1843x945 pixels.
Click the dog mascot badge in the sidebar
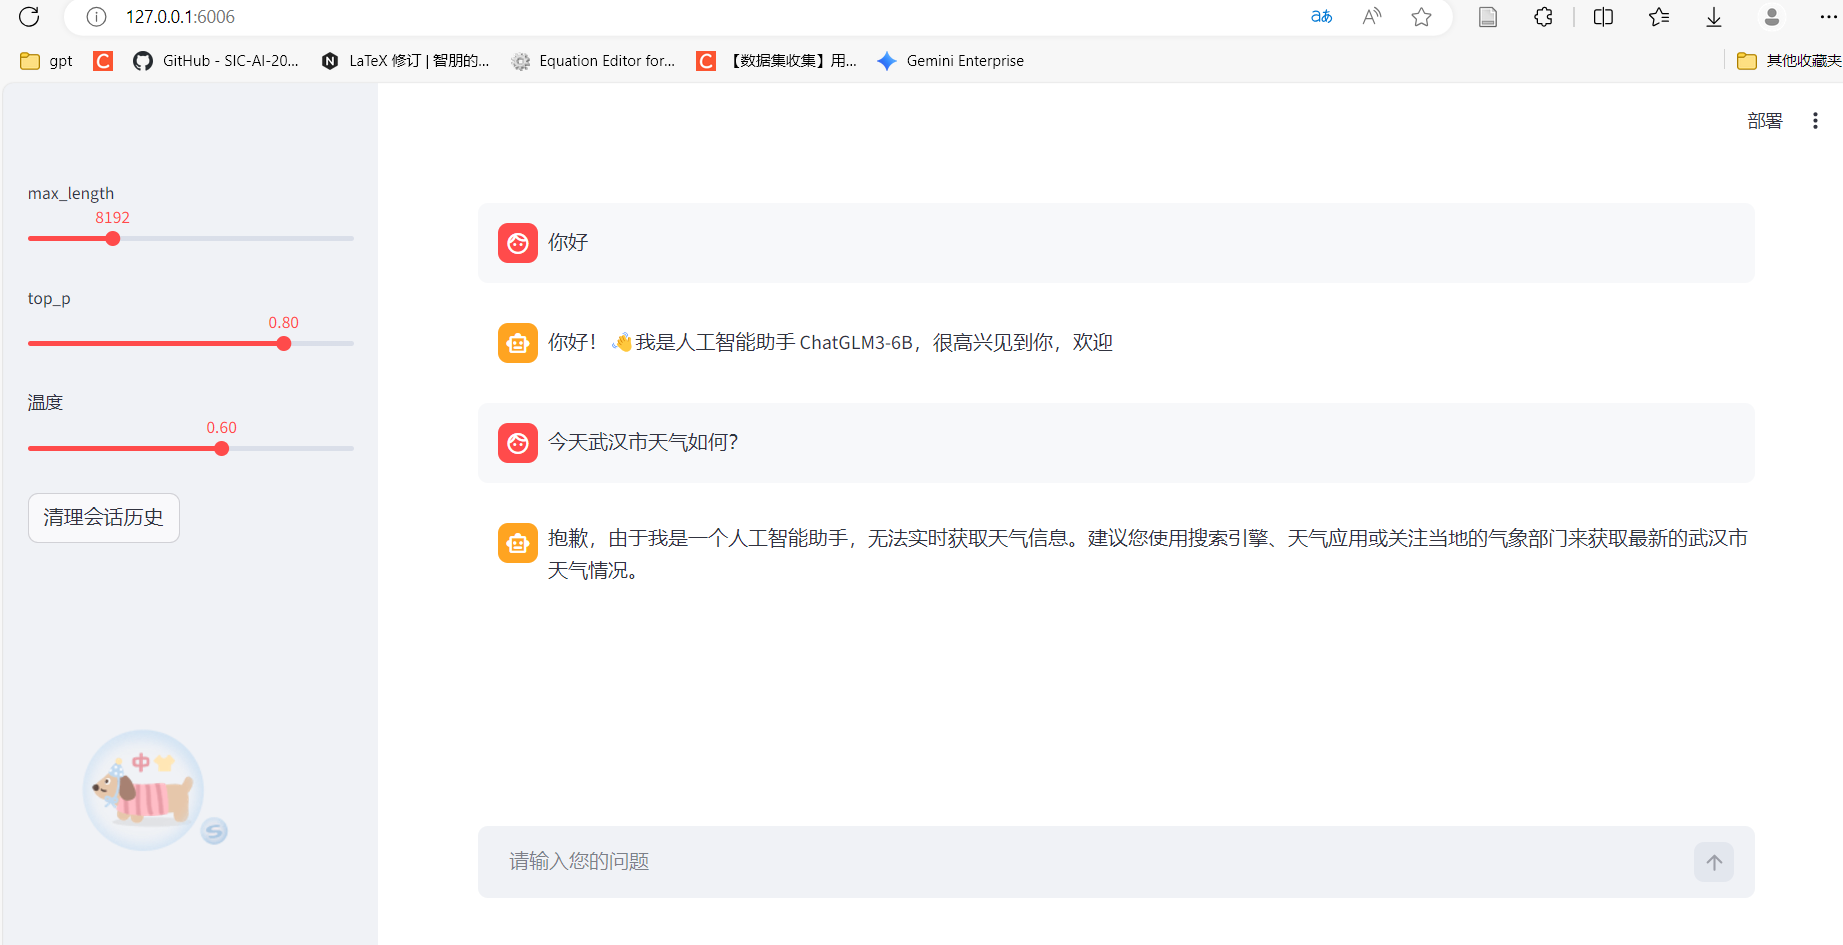click(143, 790)
